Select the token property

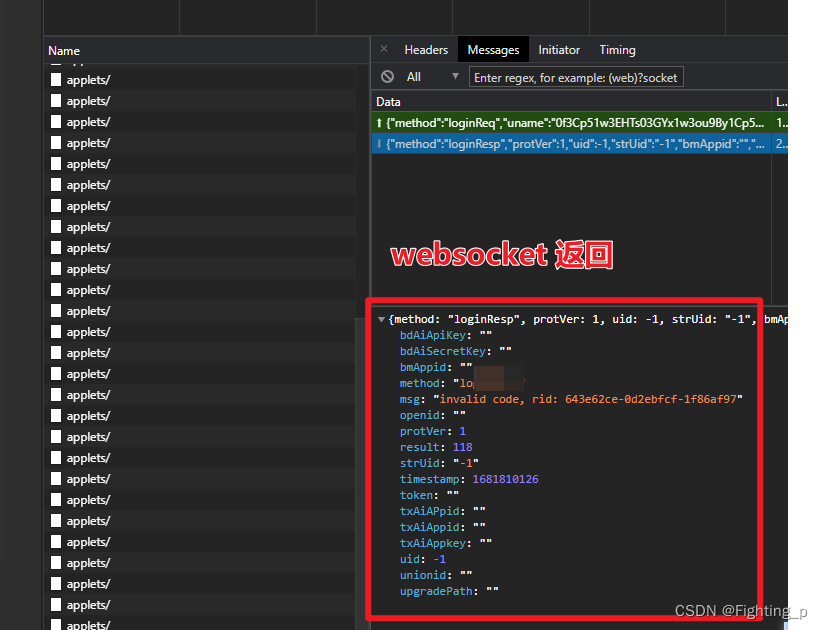(429, 495)
